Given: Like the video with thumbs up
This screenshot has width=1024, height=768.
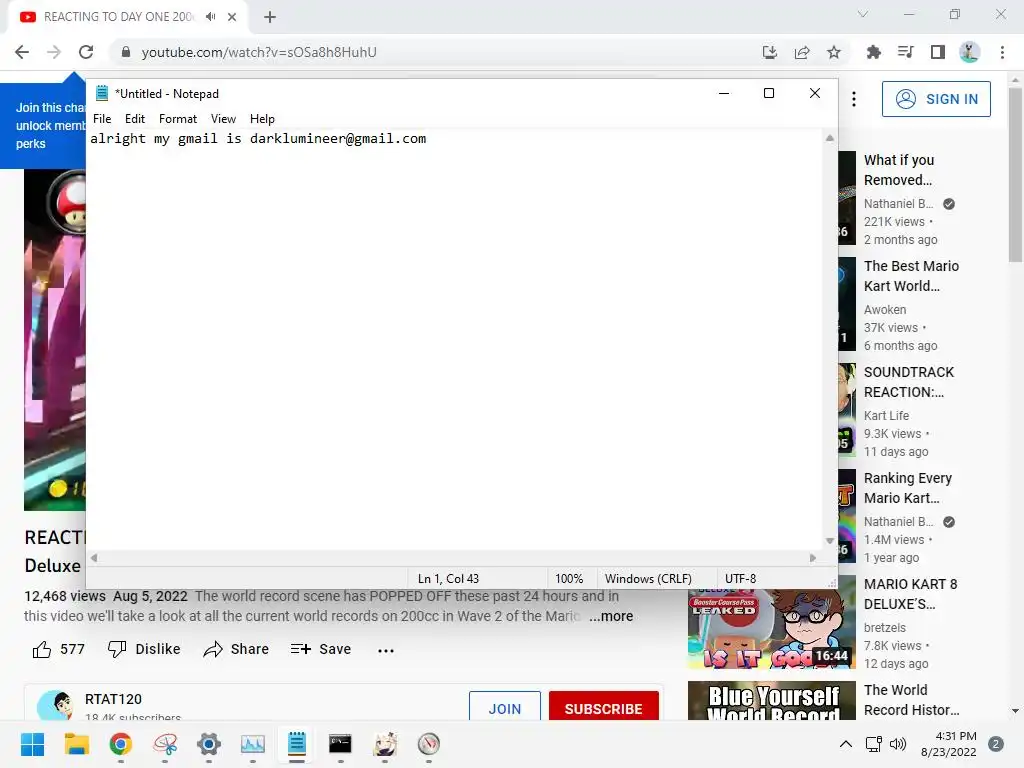Looking at the screenshot, I should [x=42, y=649].
